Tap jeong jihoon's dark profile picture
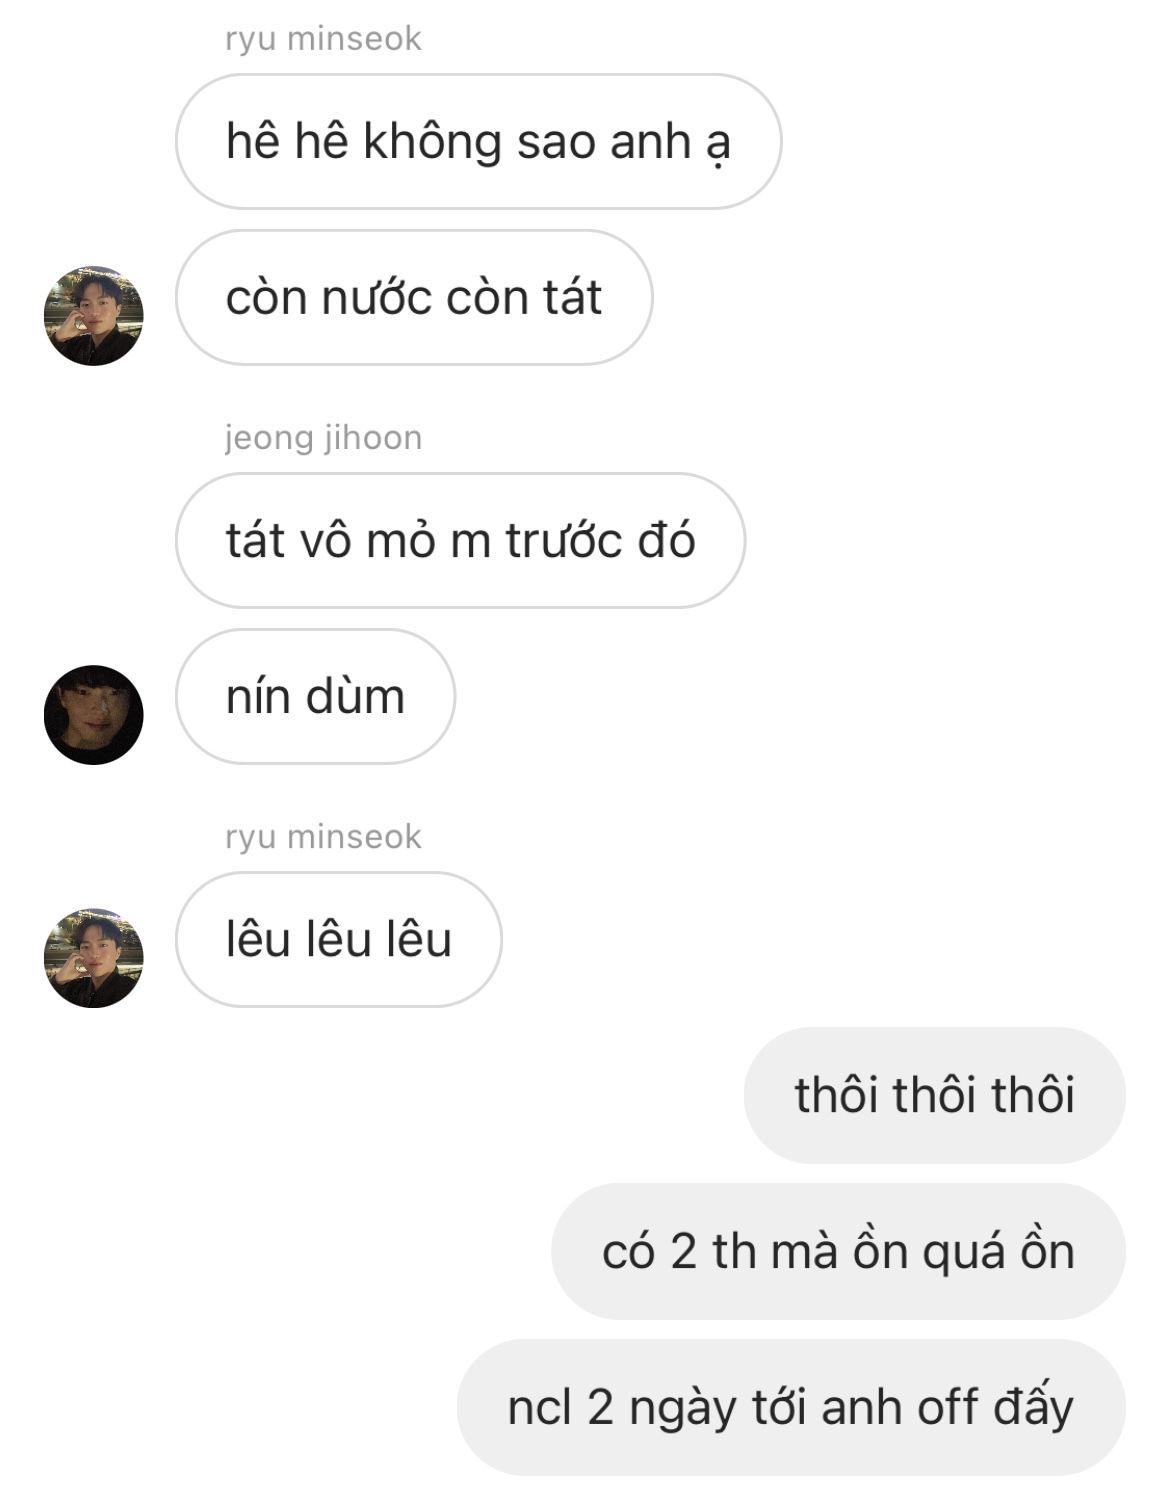Viewport: 1170px width, 1494px height. point(94,715)
